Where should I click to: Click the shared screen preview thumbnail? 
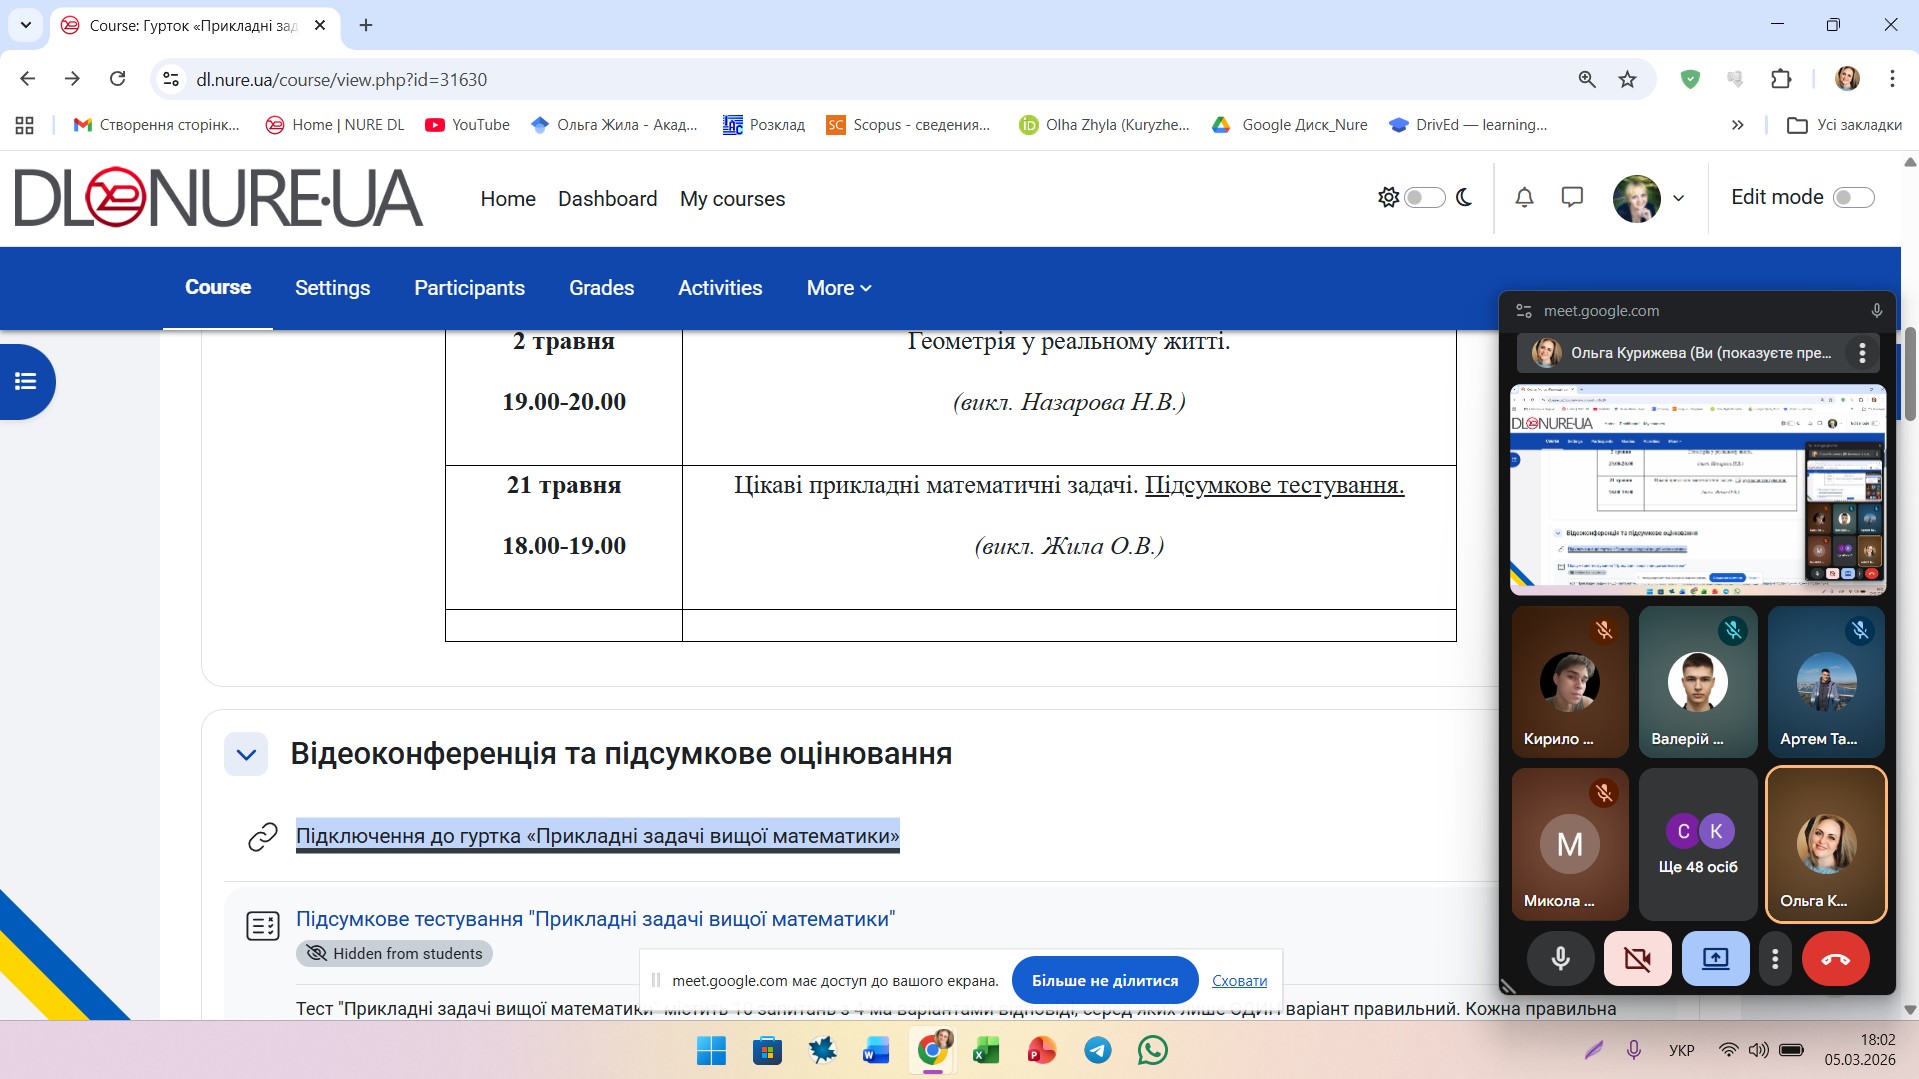pyautogui.click(x=1697, y=490)
